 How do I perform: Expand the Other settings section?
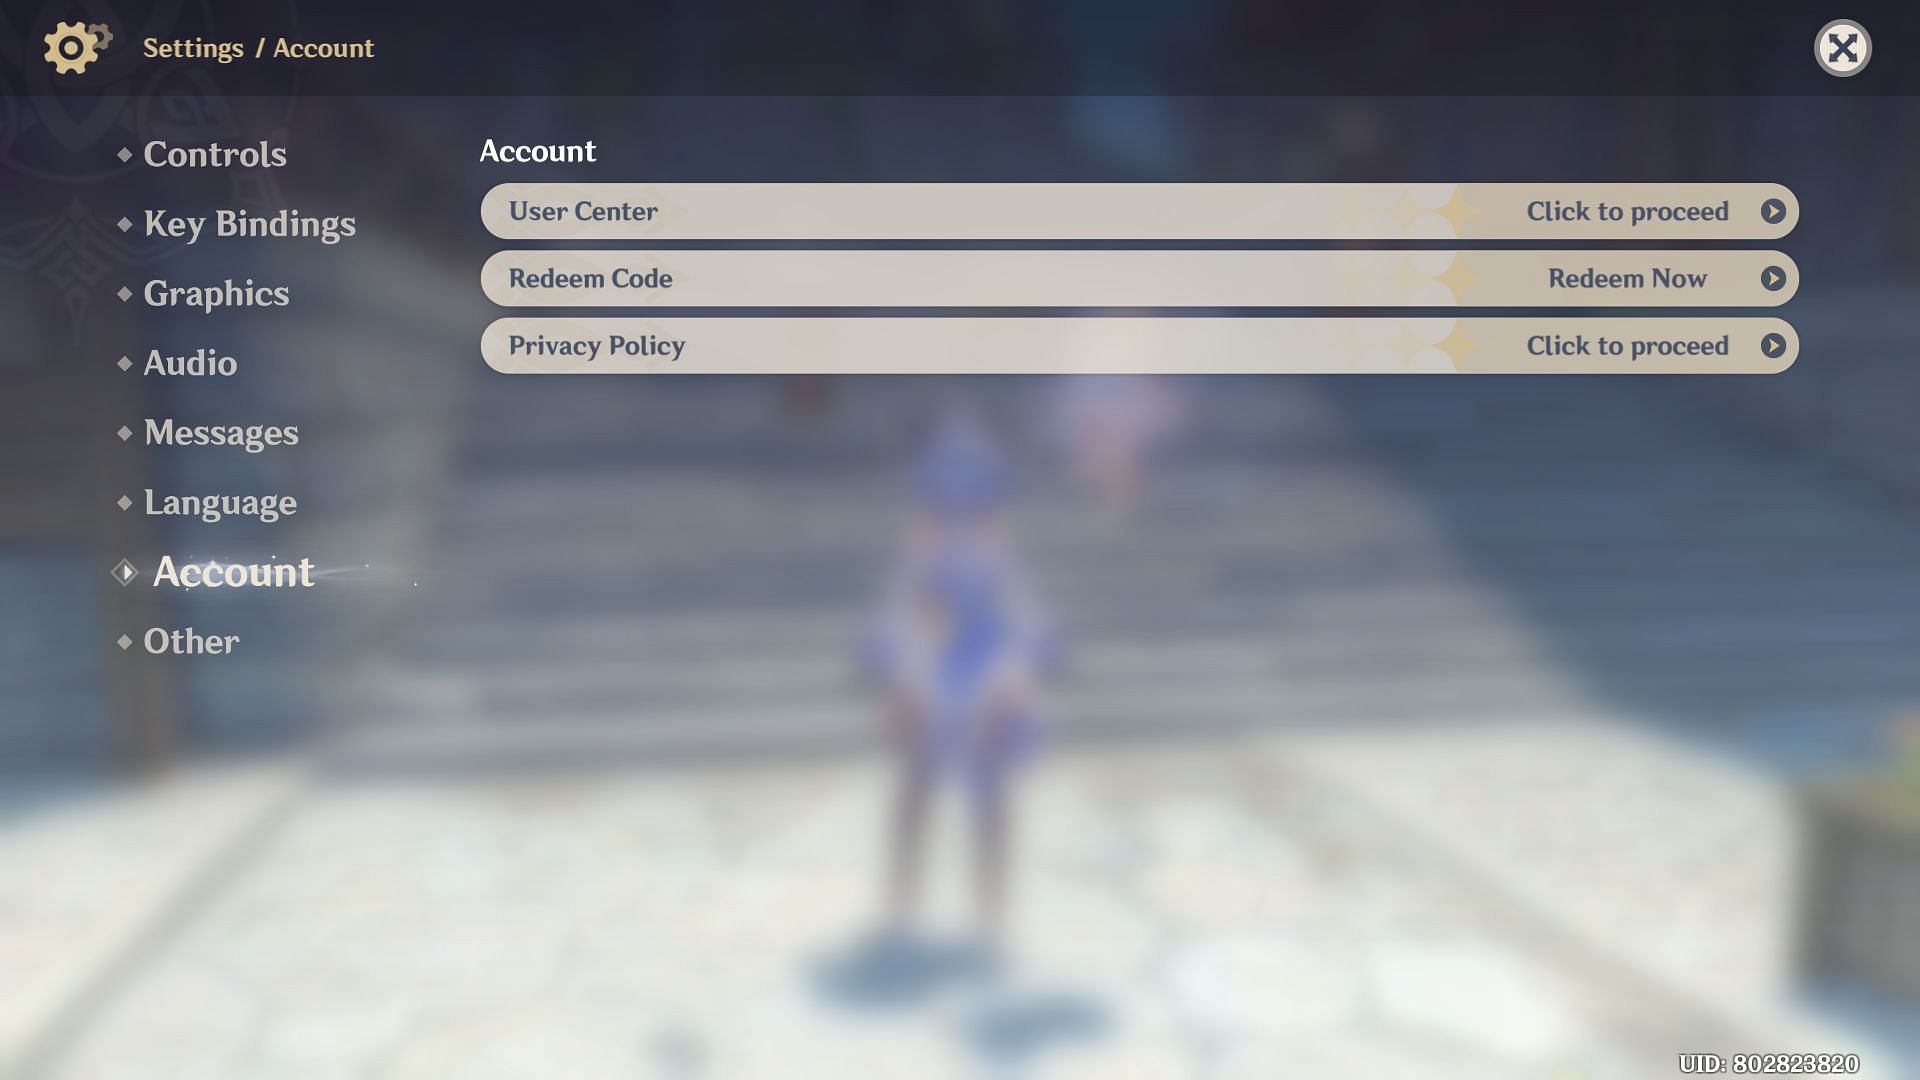191,644
